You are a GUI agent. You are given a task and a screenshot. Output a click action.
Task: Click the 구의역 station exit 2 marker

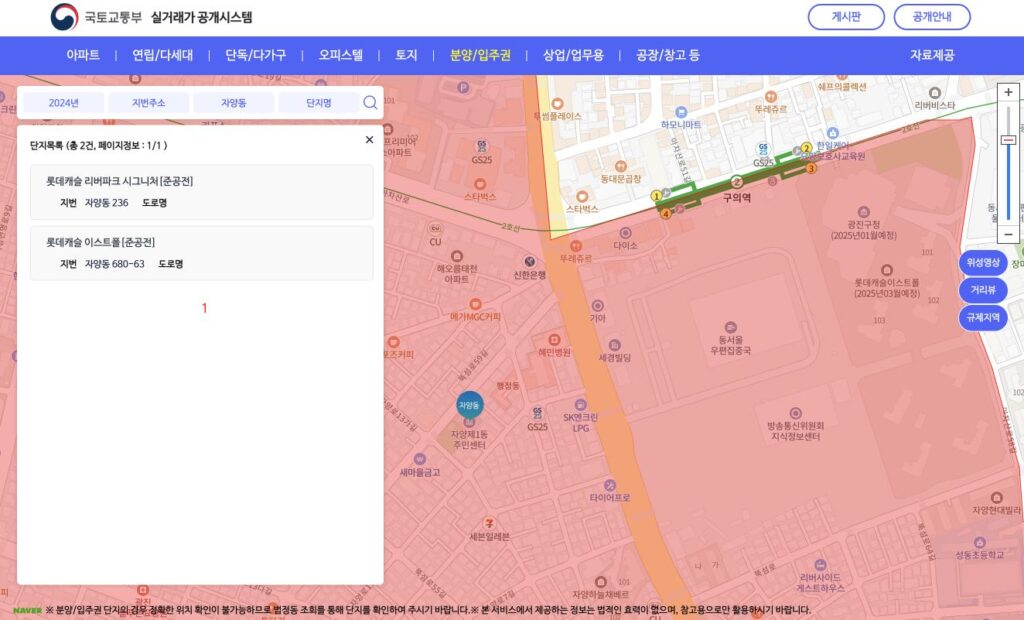[x=807, y=148]
